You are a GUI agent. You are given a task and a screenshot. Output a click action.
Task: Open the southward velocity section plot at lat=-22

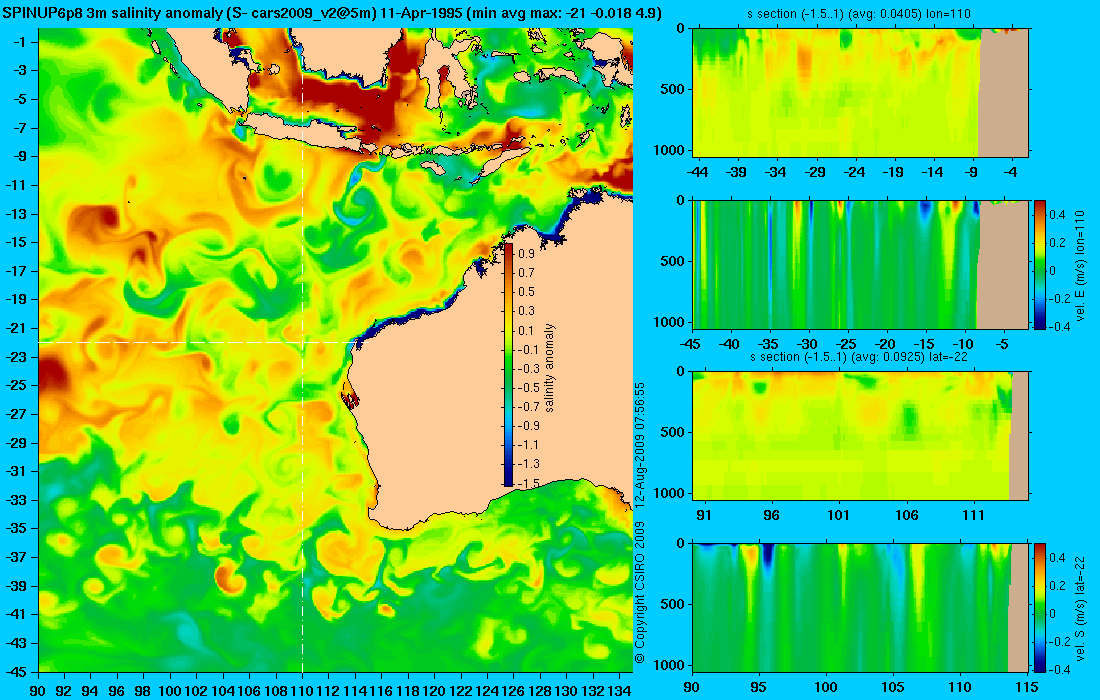click(x=860, y=607)
